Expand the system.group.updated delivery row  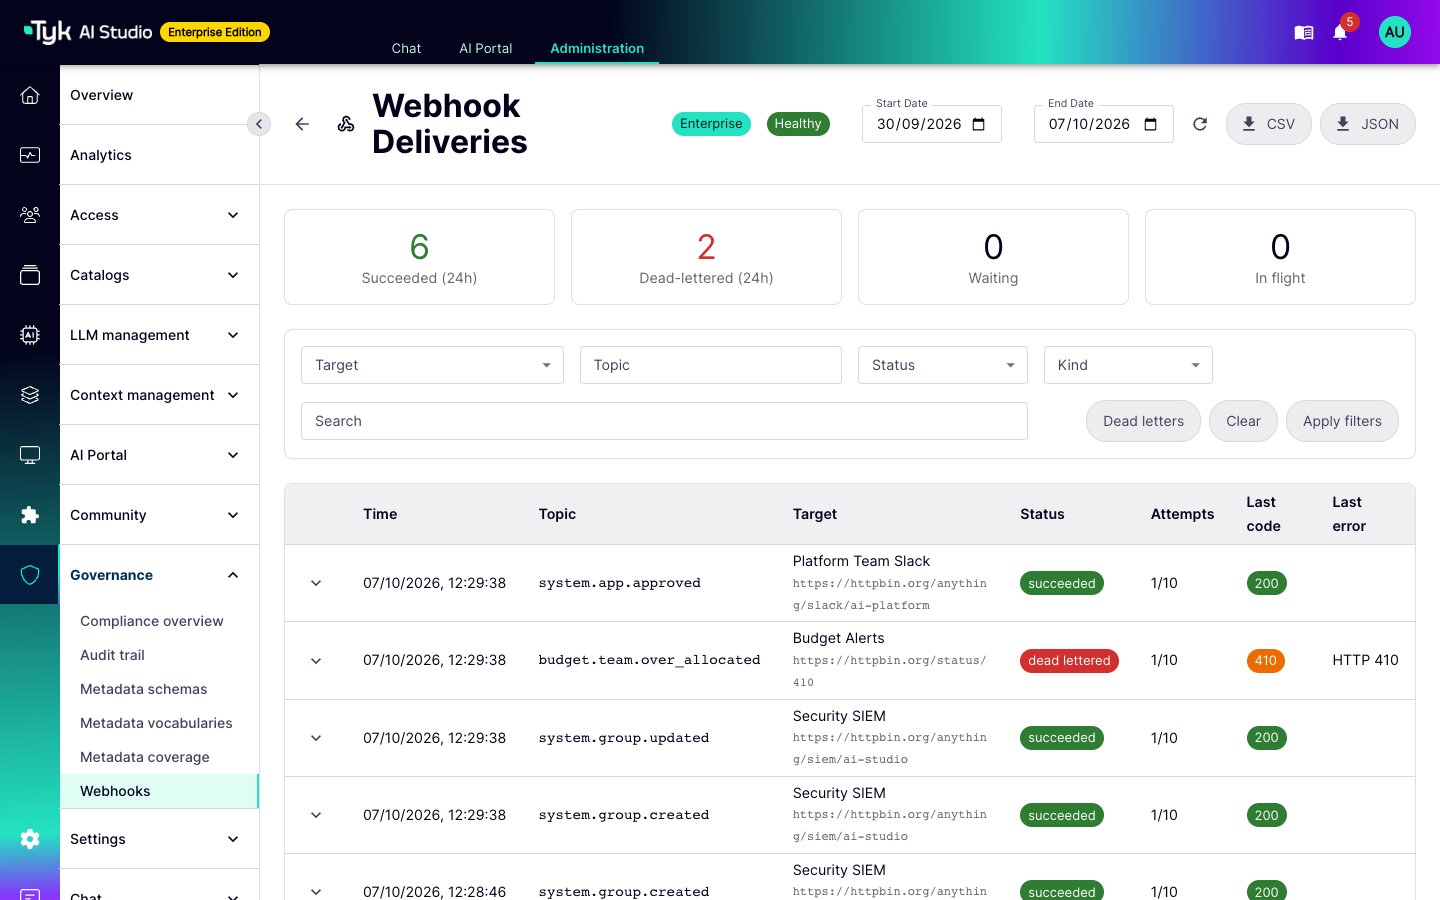pyautogui.click(x=316, y=738)
